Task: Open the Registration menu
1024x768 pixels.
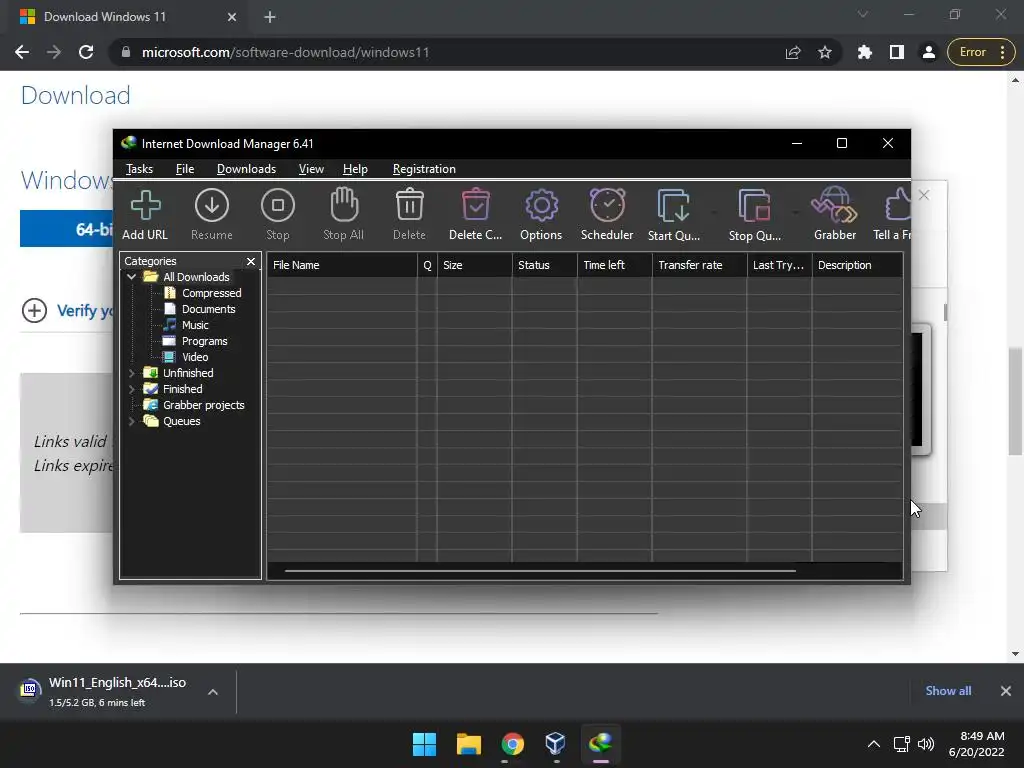Action: pyautogui.click(x=424, y=169)
